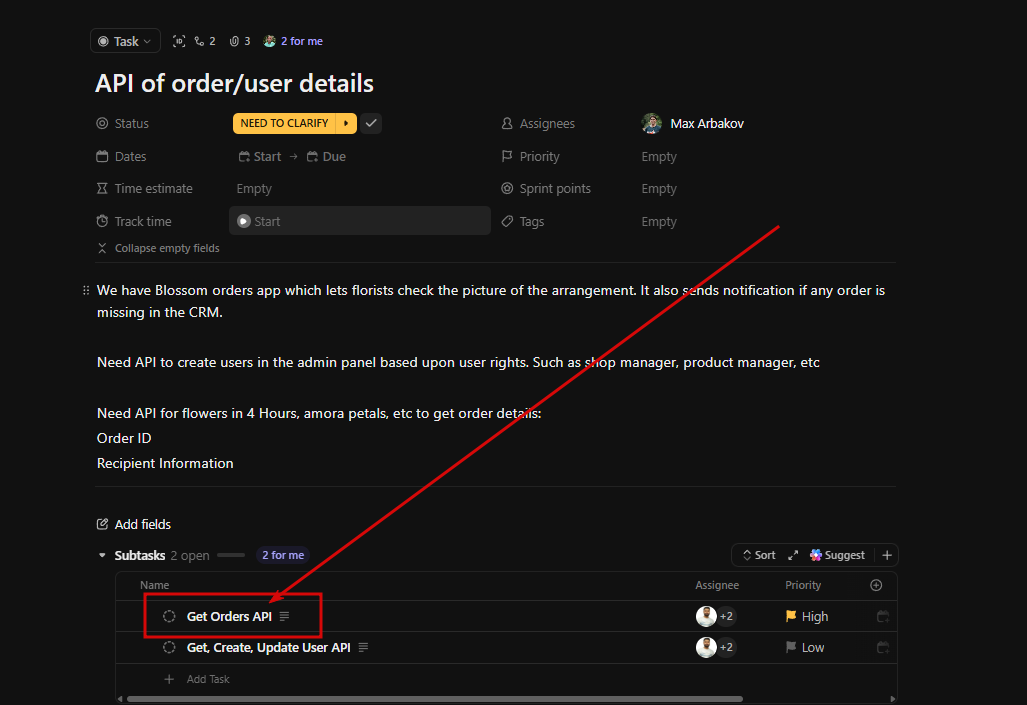The image size is (1027, 705).
Task: Set the Due date
Action: pos(326,157)
